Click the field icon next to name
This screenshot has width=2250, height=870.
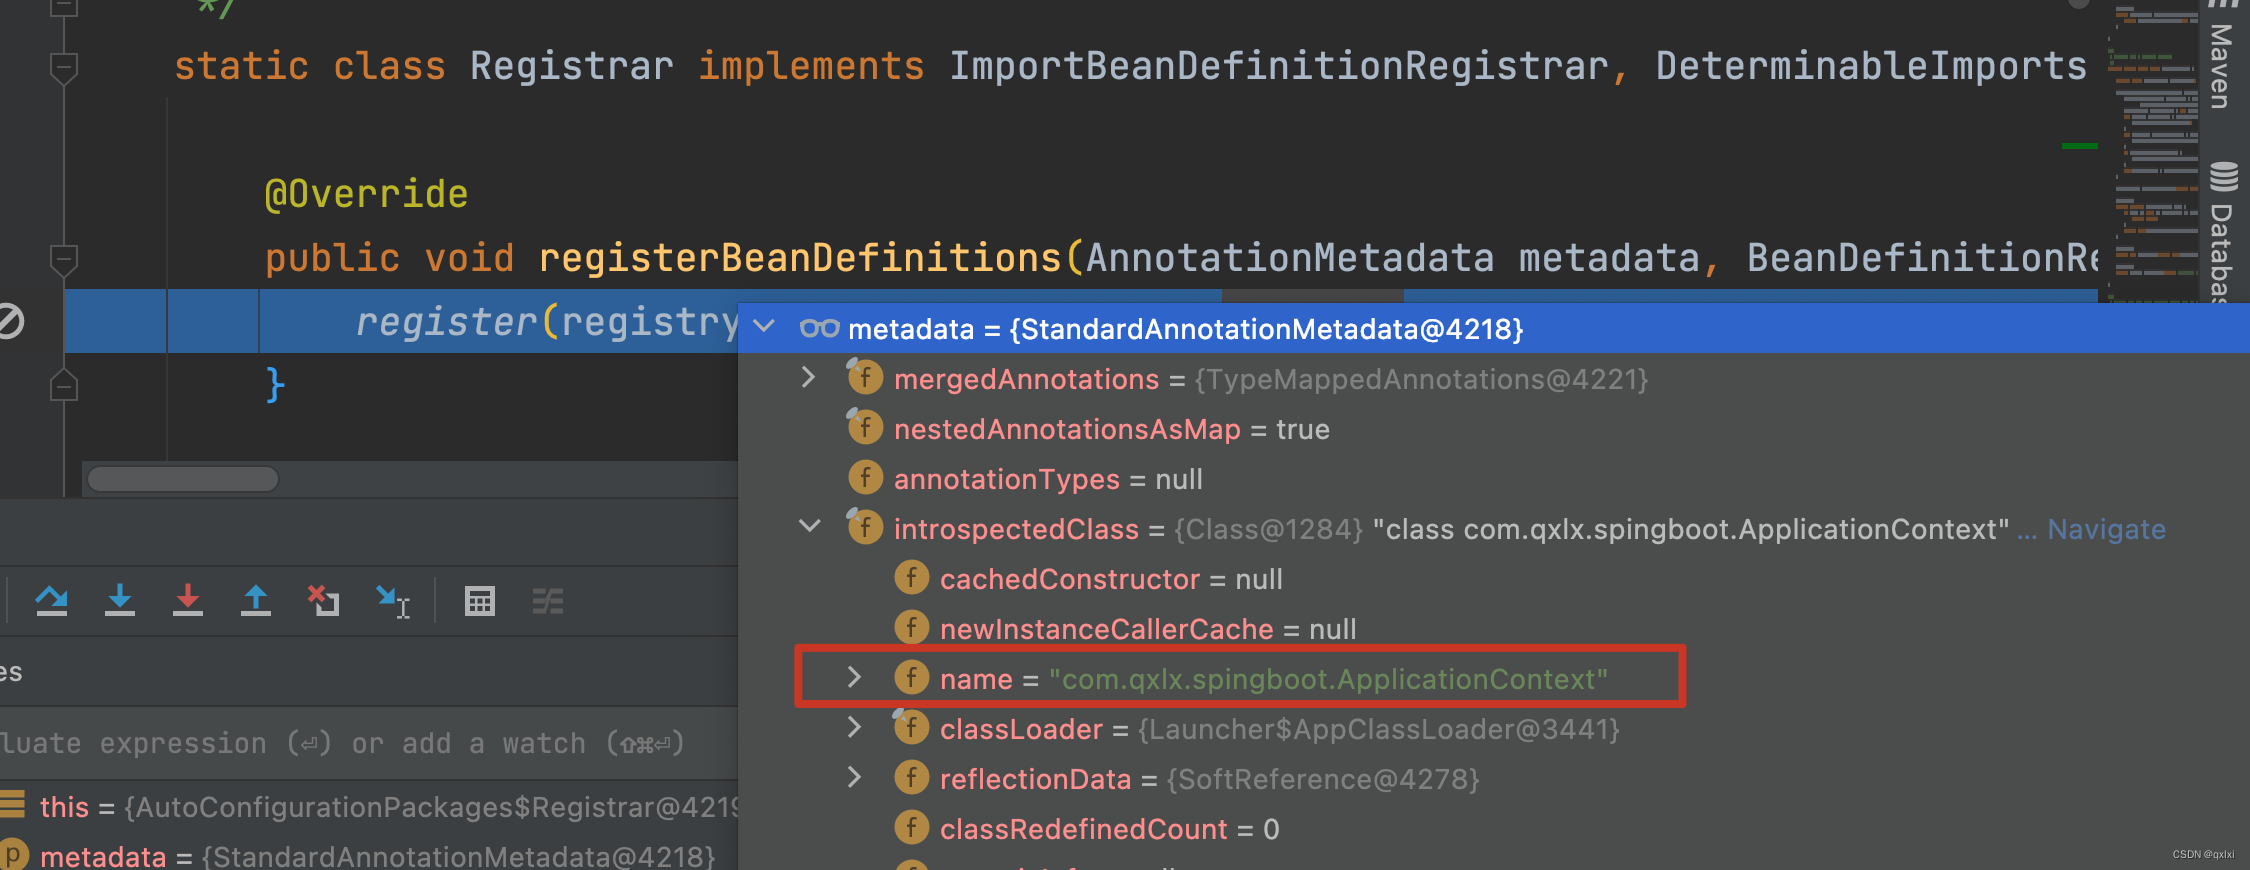click(911, 678)
